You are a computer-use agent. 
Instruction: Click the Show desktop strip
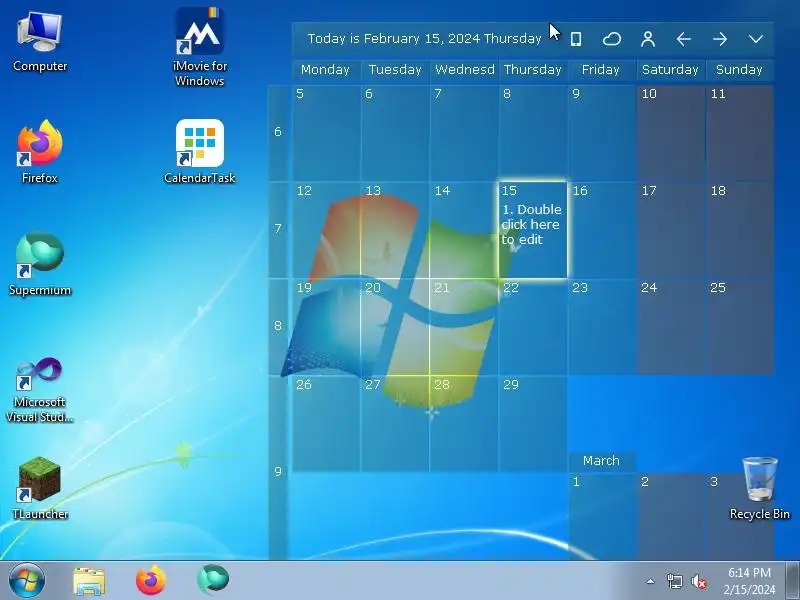pyautogui.click(x=792, y=581)
